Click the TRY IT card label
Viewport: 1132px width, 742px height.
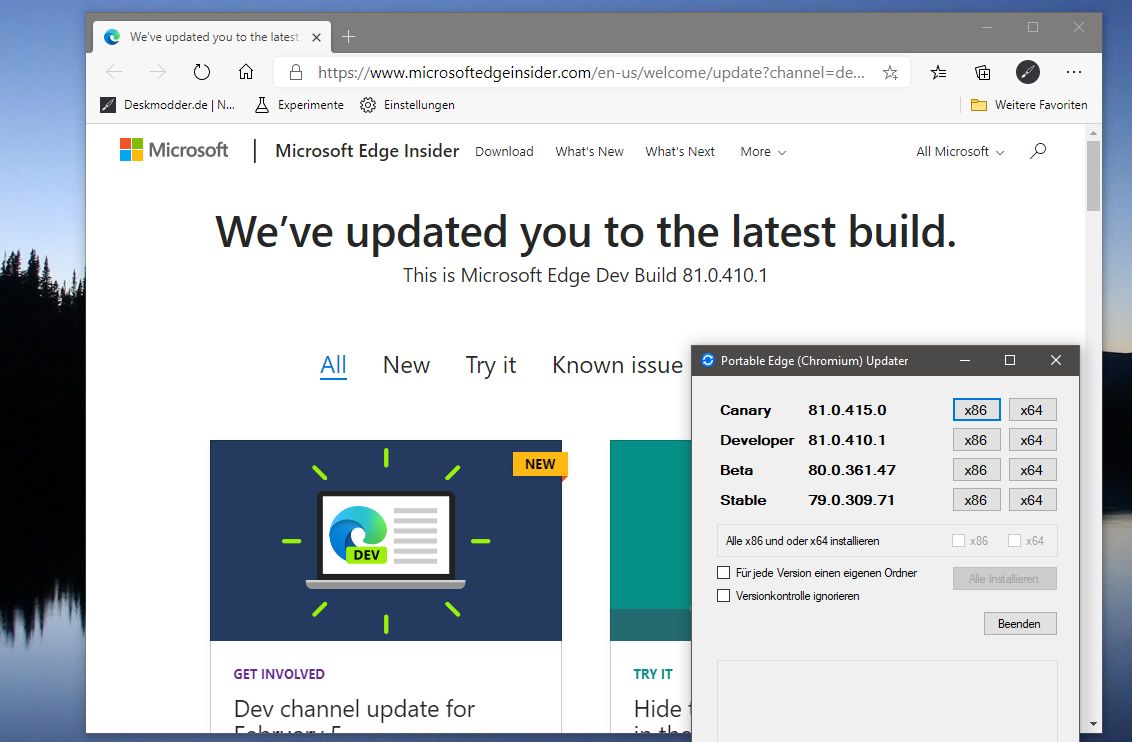pyautogui.click(x=653, y=674)
